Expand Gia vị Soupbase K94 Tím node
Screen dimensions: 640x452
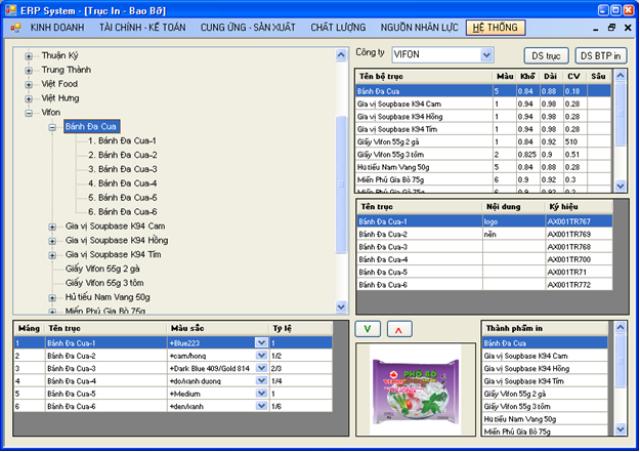tap(52, 255)
